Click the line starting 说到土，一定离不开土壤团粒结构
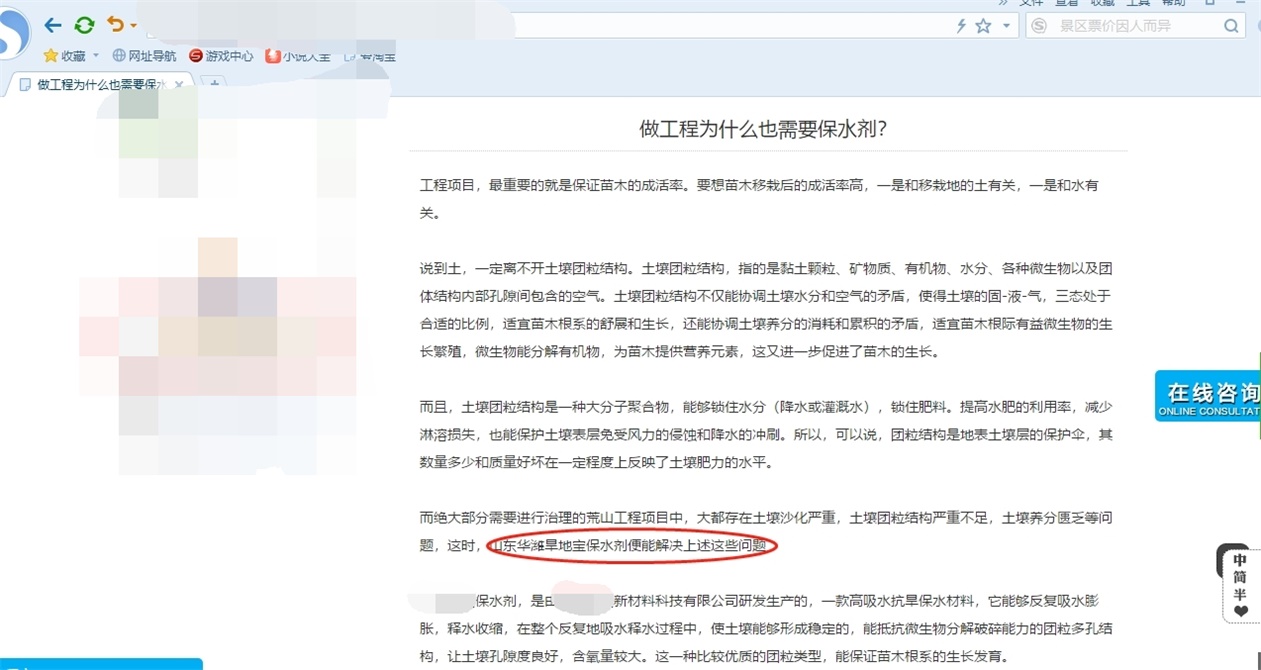This screenshot has width=1261, height=670. (x=766, y=268)
